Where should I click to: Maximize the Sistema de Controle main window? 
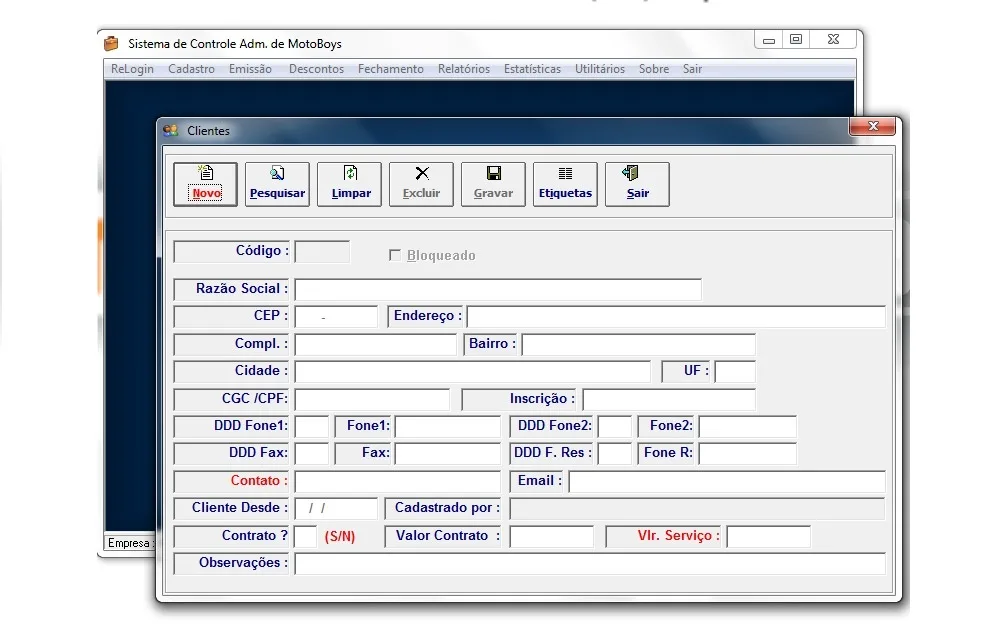click(796, 40)
